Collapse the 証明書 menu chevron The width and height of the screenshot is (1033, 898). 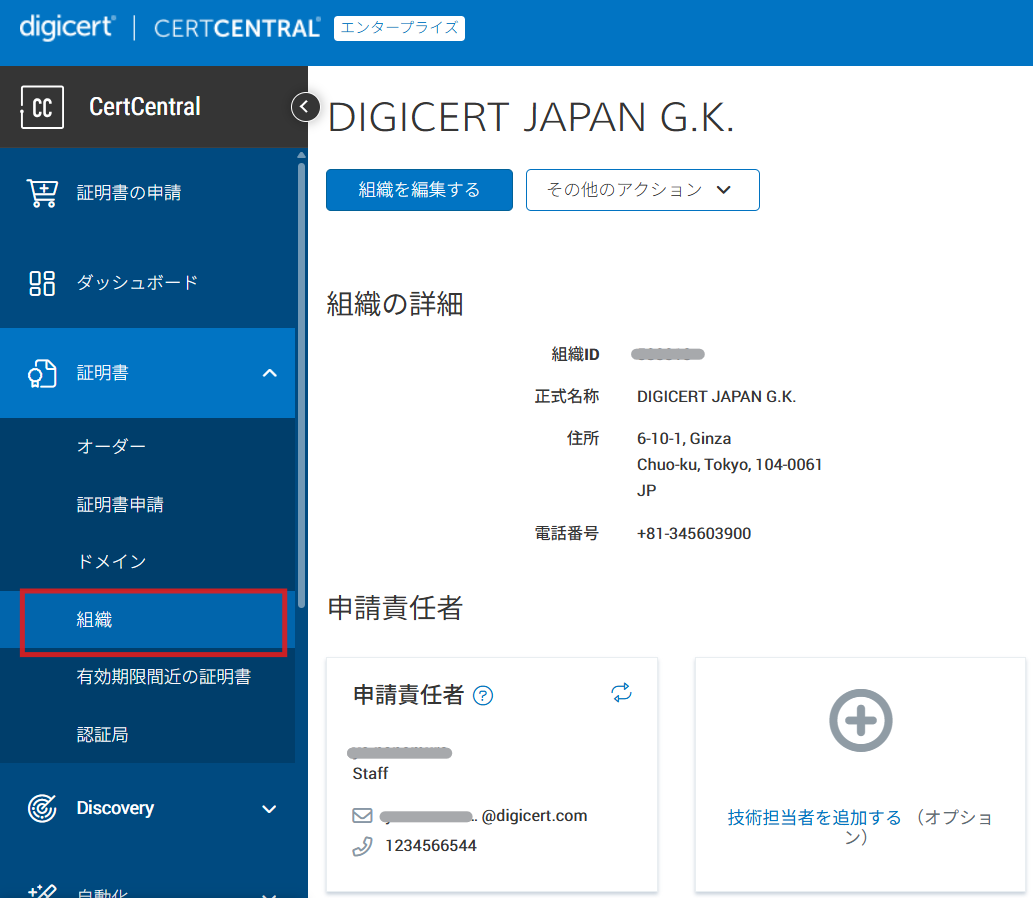[x=269, y=373]
